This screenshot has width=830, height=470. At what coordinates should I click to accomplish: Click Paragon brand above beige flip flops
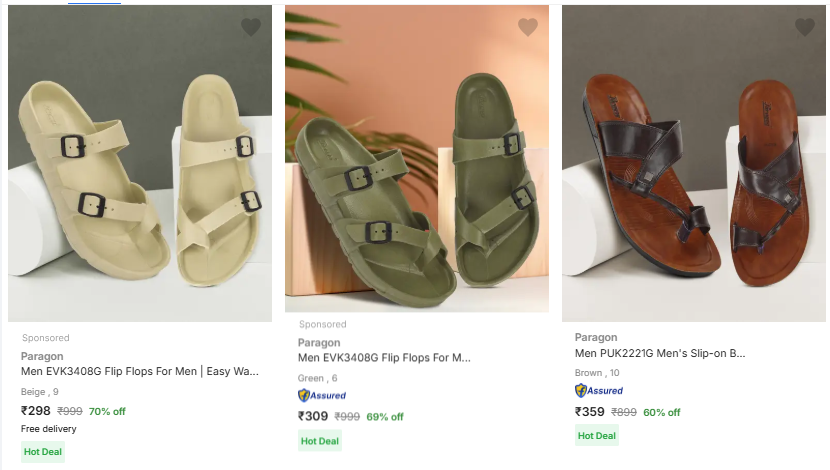pyautogui.click(x=42, y=356)
